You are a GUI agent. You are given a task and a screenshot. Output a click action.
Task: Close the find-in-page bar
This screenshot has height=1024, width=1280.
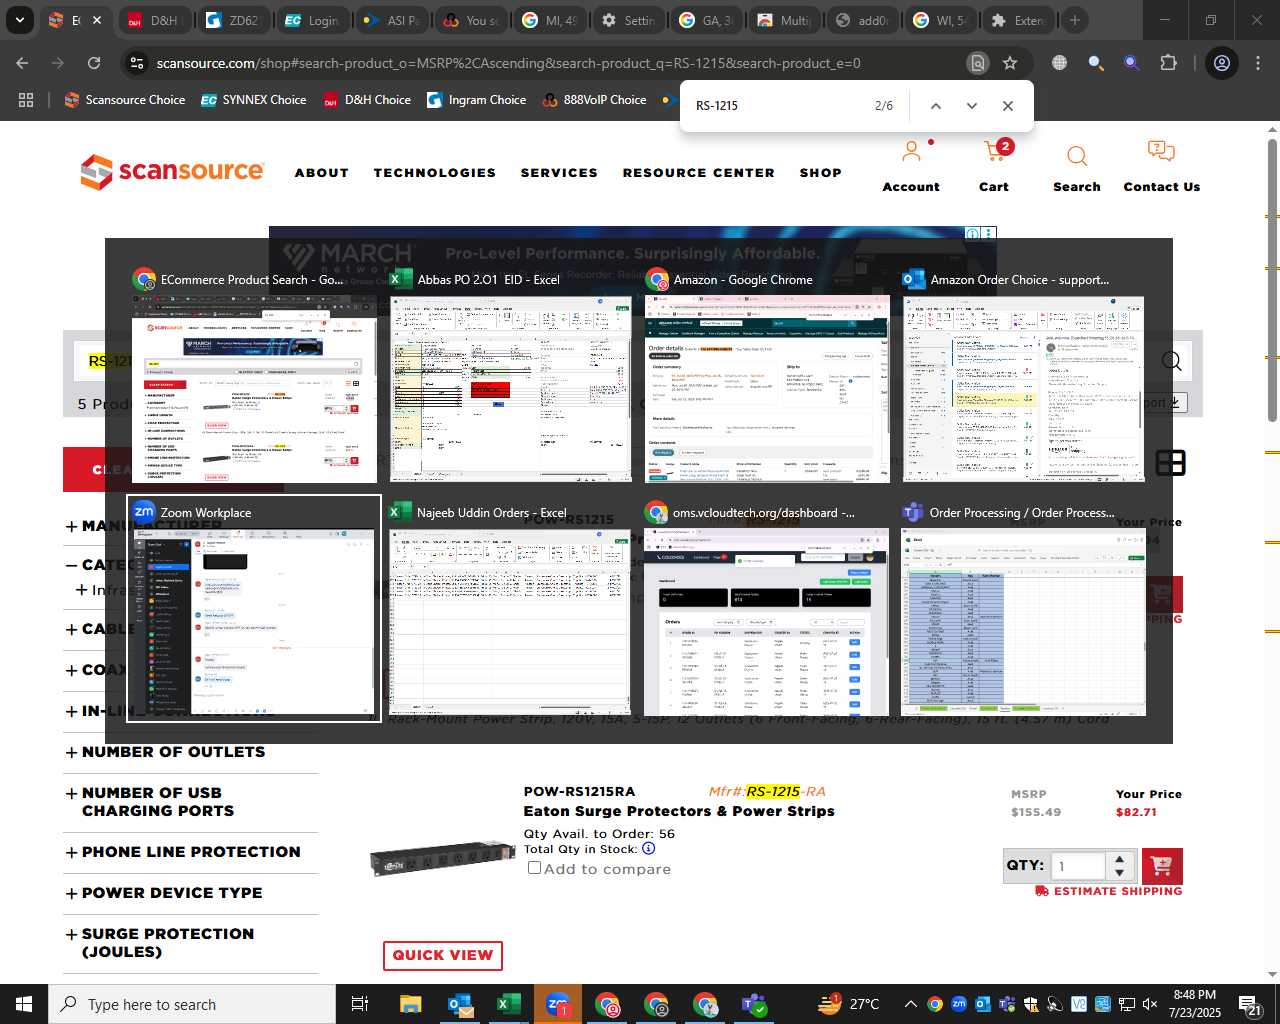coord(1008,106)
